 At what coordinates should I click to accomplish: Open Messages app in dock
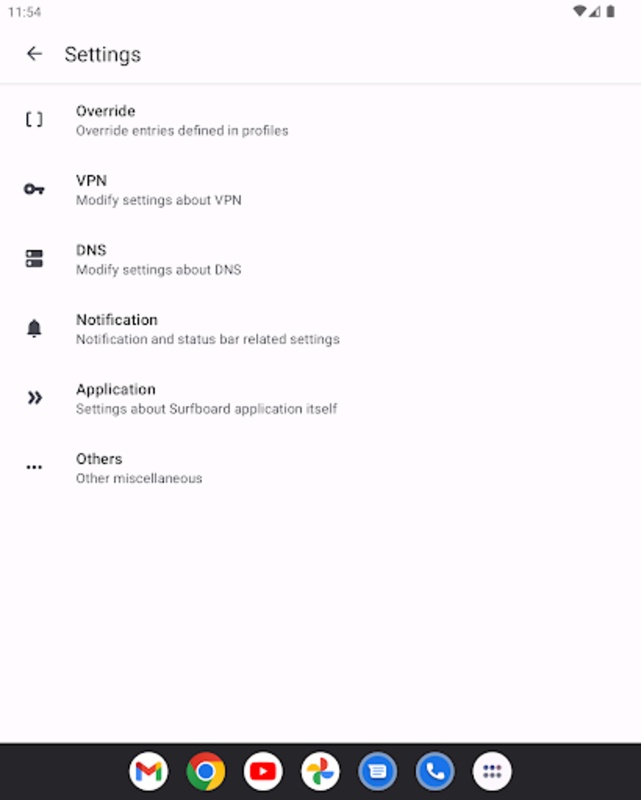coord(378,771)
